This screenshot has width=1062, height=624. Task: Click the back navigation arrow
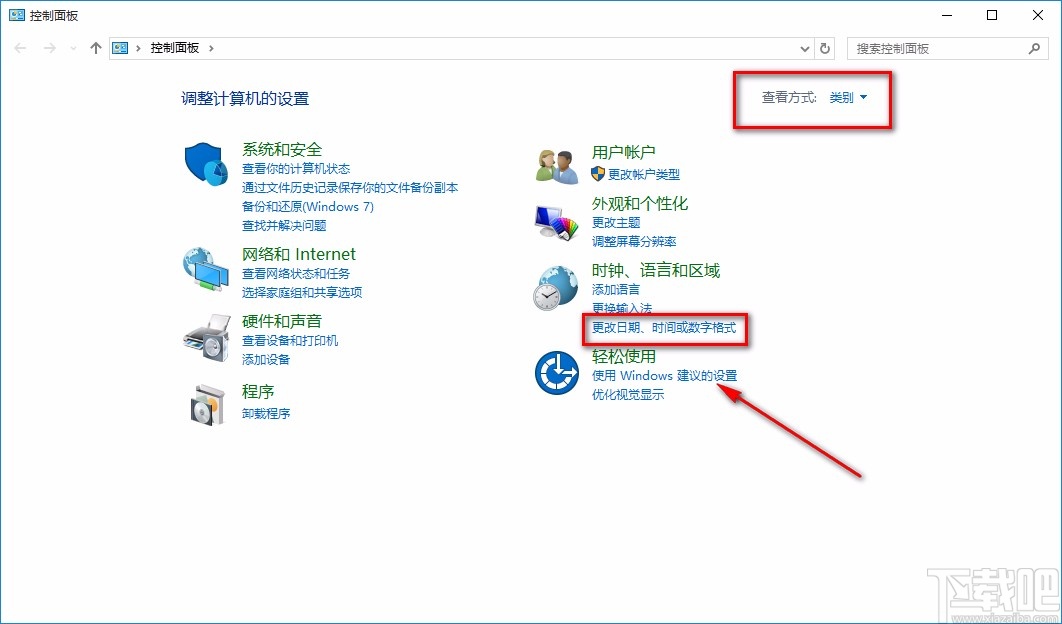(20, 47)
